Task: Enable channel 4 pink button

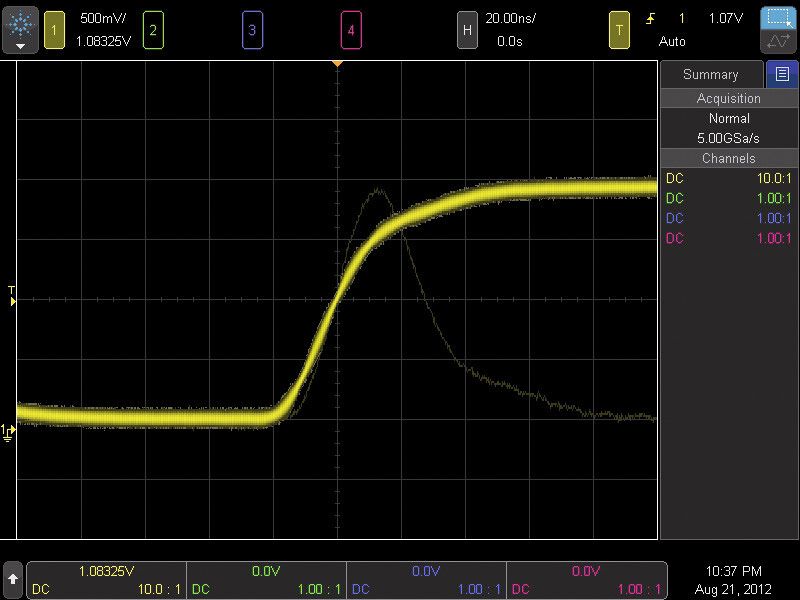Action: (351, 30)
